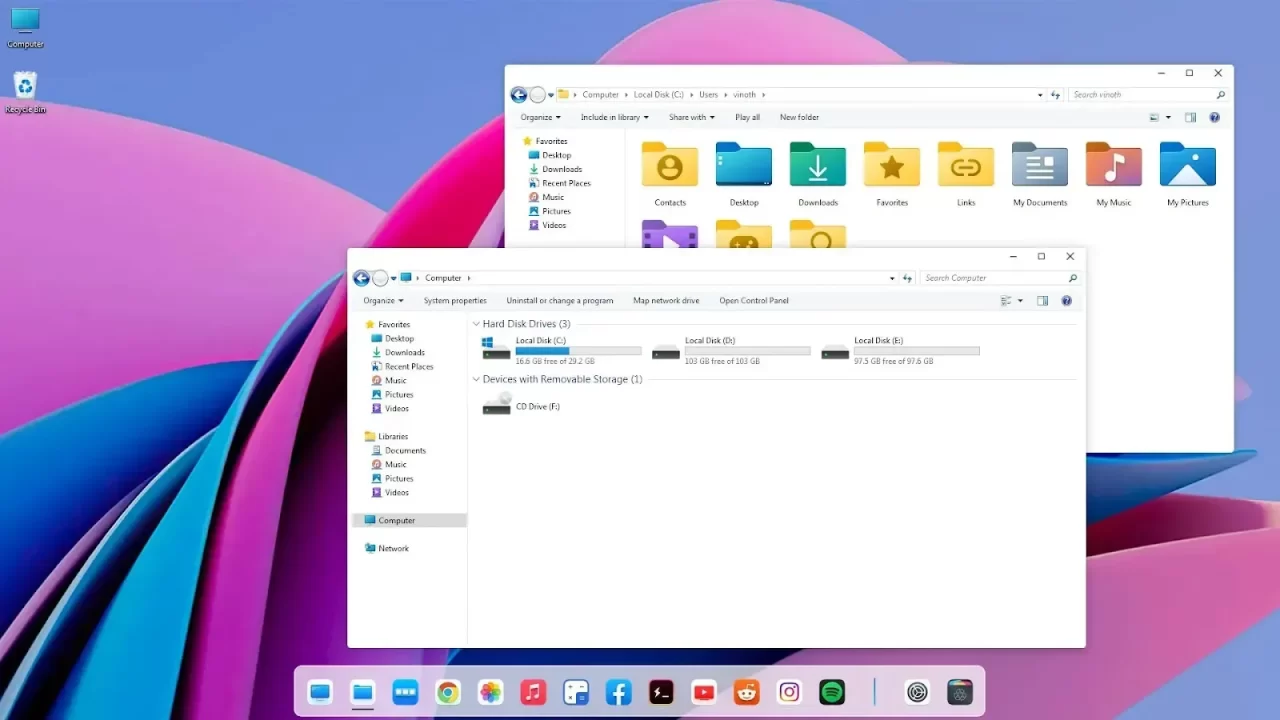Select the Local Disk (D:) drive
1280x720 pixels.
[x=710, y=349]
